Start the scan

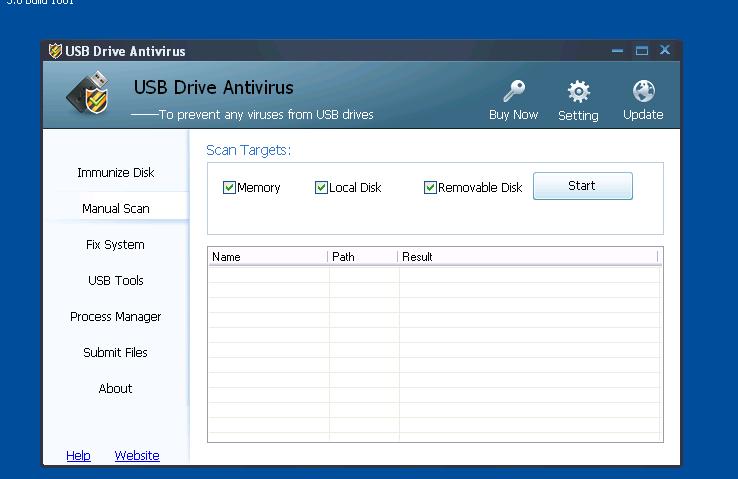point(583,186)
